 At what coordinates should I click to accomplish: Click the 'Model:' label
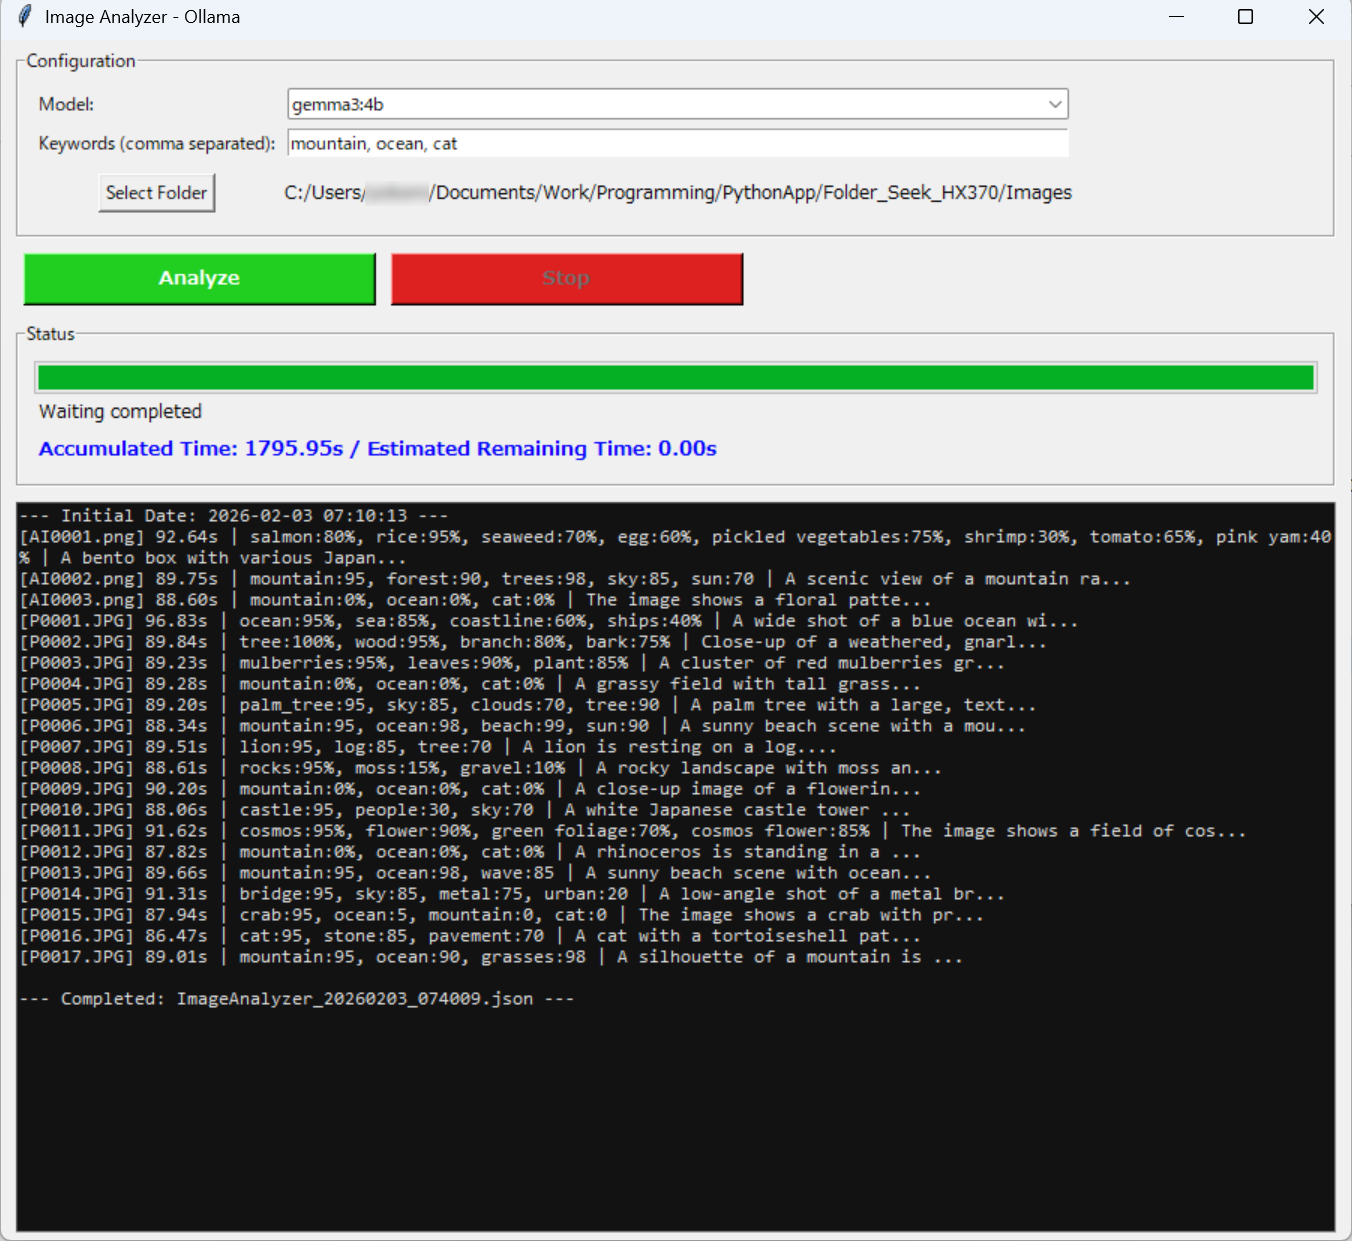click(66, 104)
